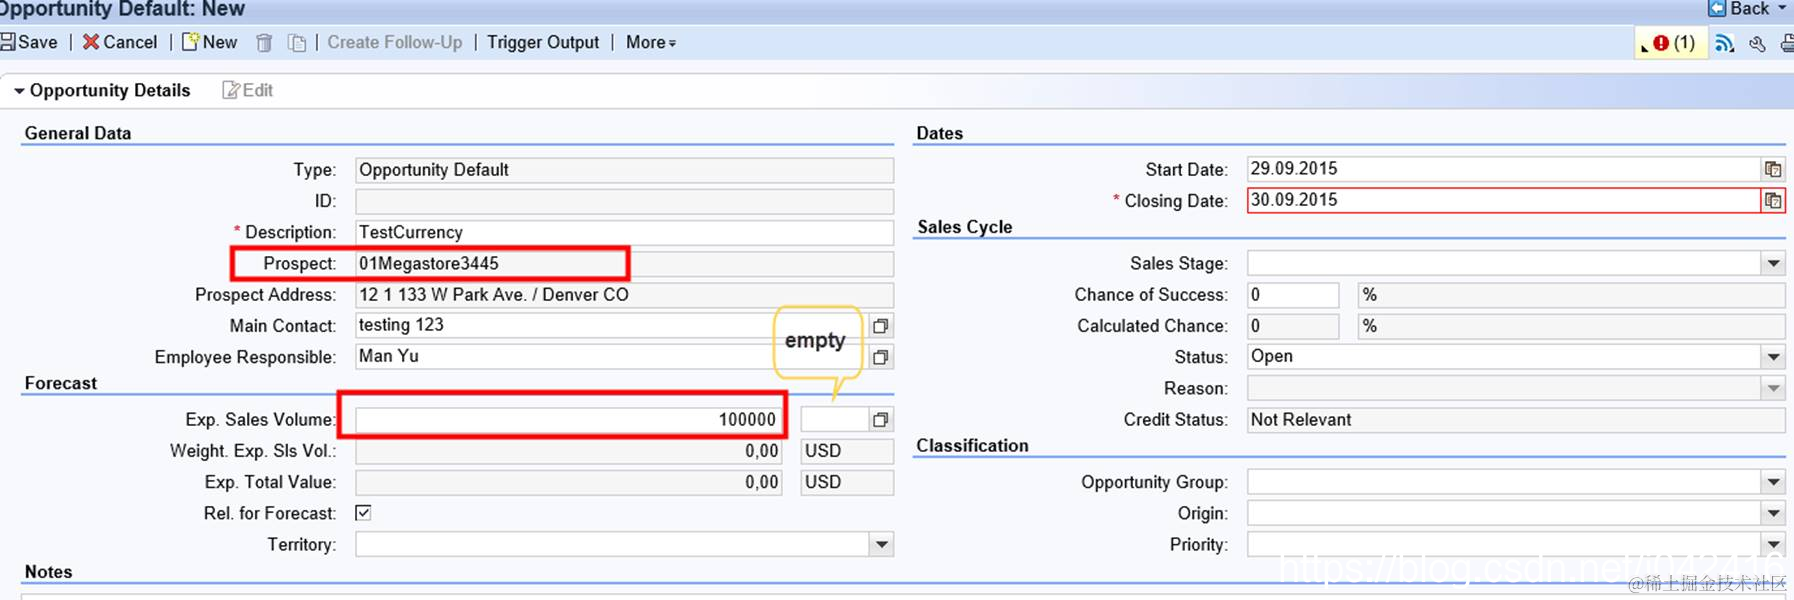Click the Employee Responsible field Man Yu
The width and height of the screenshot is (1794, 600).
point(610,356)
